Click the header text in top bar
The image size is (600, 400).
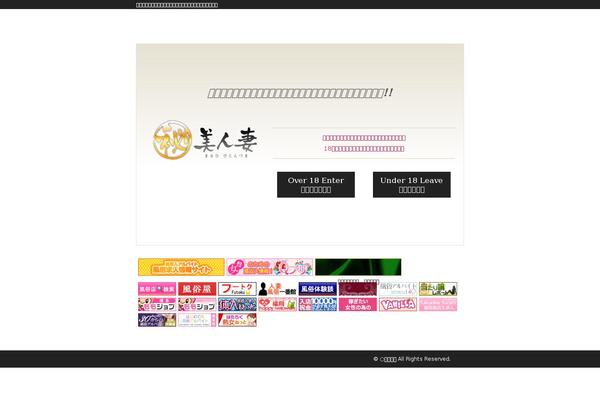pyautogui.click(x=177, y=5)
